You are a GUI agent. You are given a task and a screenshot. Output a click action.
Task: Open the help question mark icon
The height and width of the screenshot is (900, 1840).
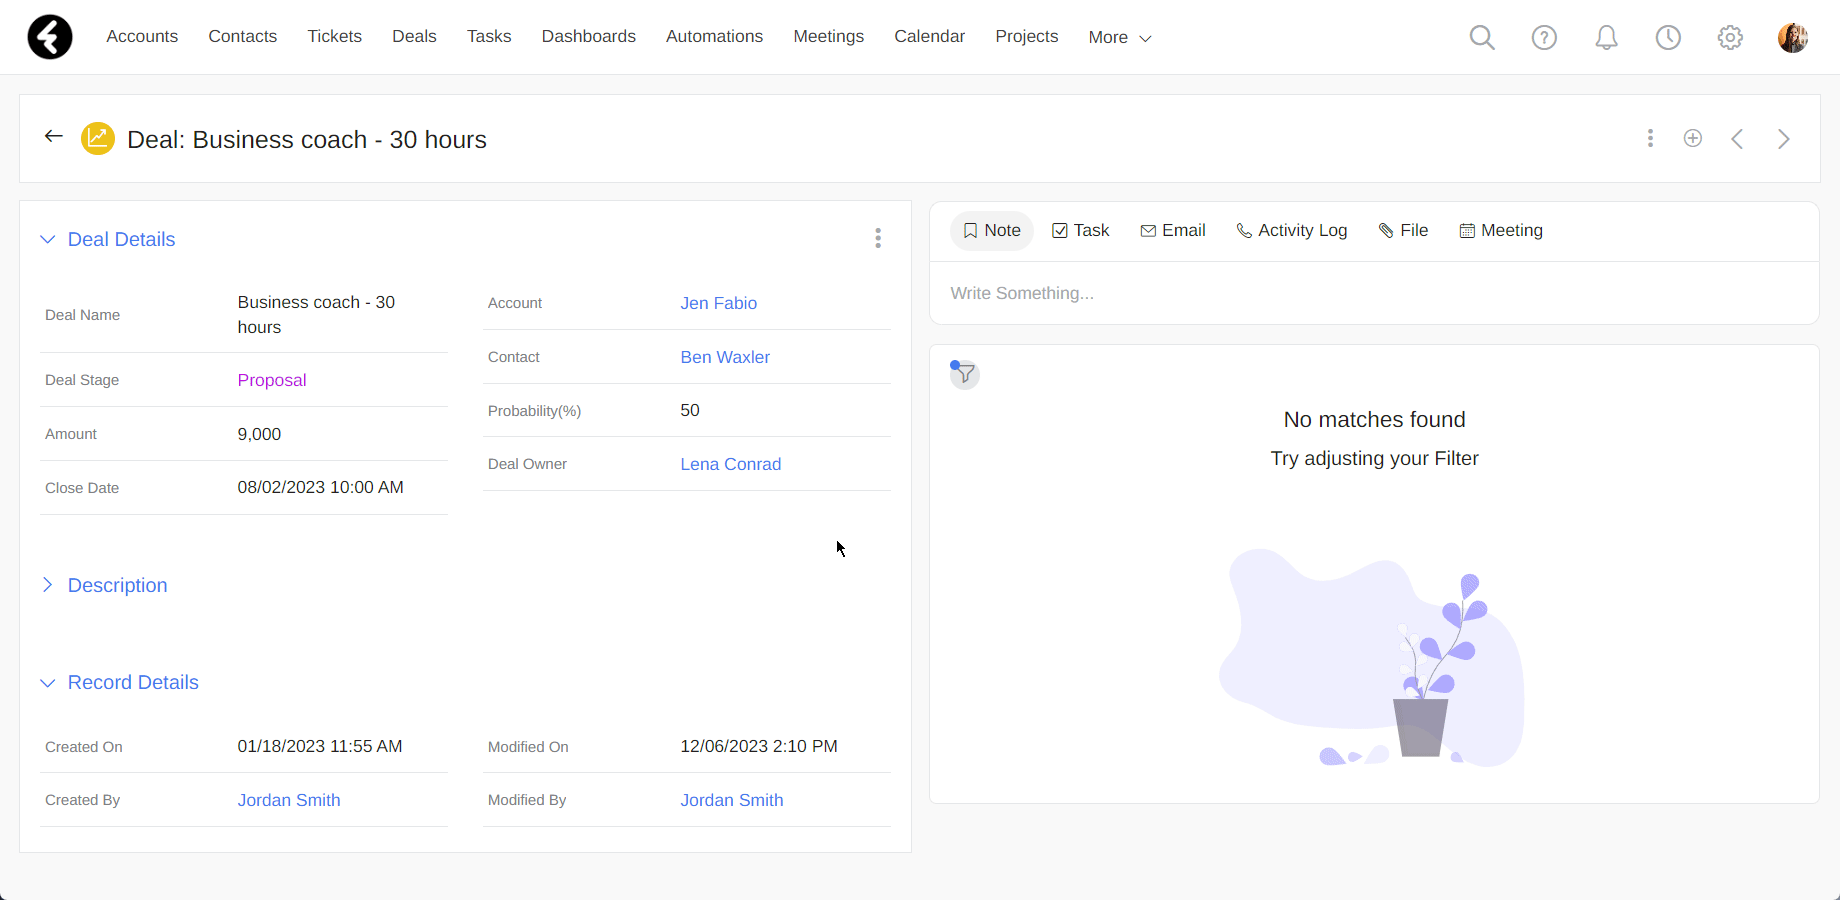tap(1544, 37)
